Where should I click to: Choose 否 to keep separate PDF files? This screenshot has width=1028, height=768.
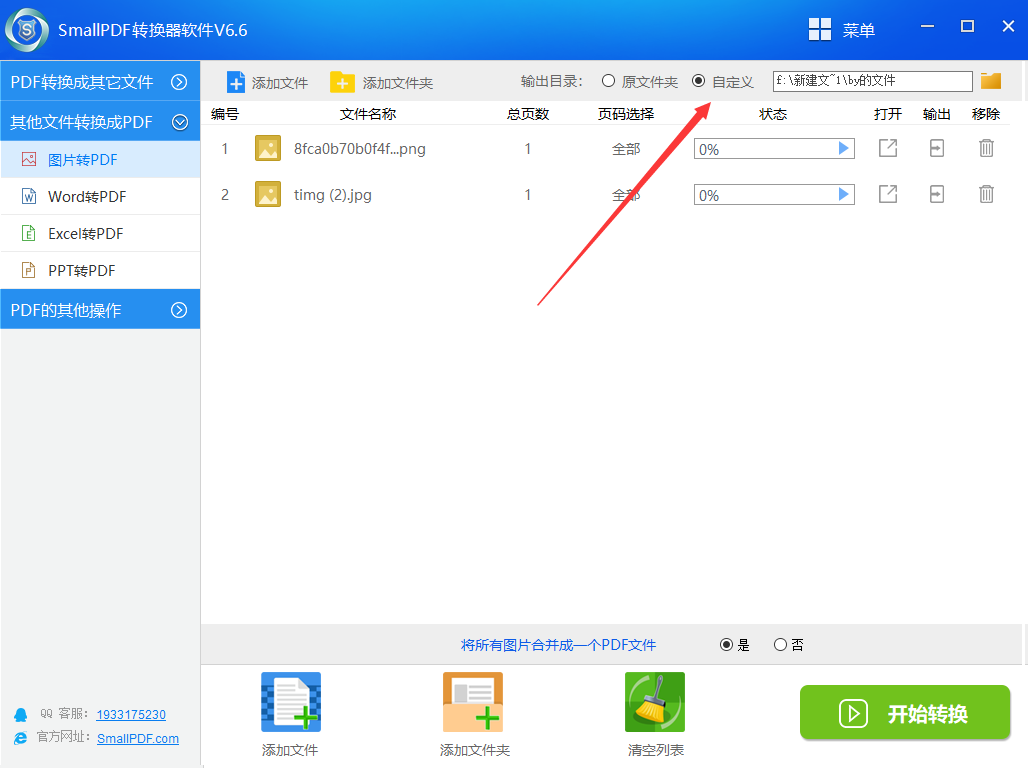coord(780,645)
